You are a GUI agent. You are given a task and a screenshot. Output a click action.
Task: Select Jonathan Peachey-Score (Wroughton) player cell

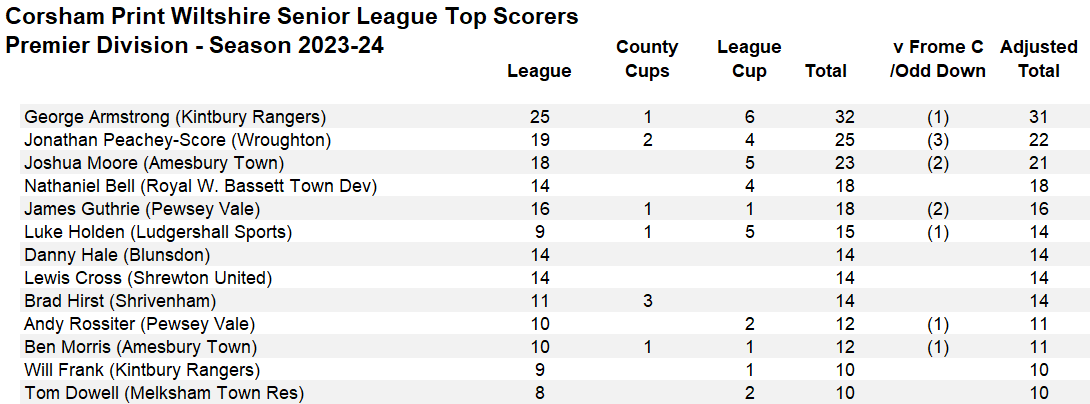(x=177, y=140)
